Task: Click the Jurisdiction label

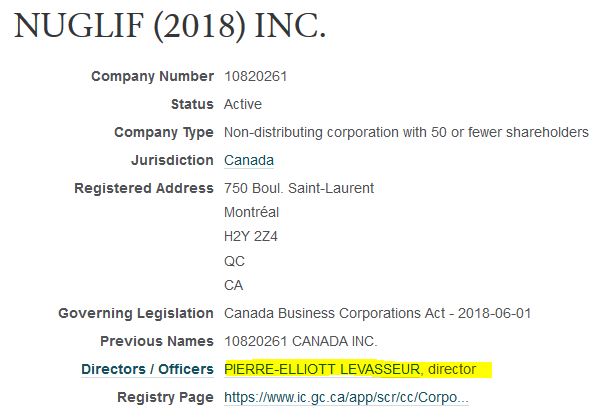Action: pyautogui.click(x=172, y=160)
